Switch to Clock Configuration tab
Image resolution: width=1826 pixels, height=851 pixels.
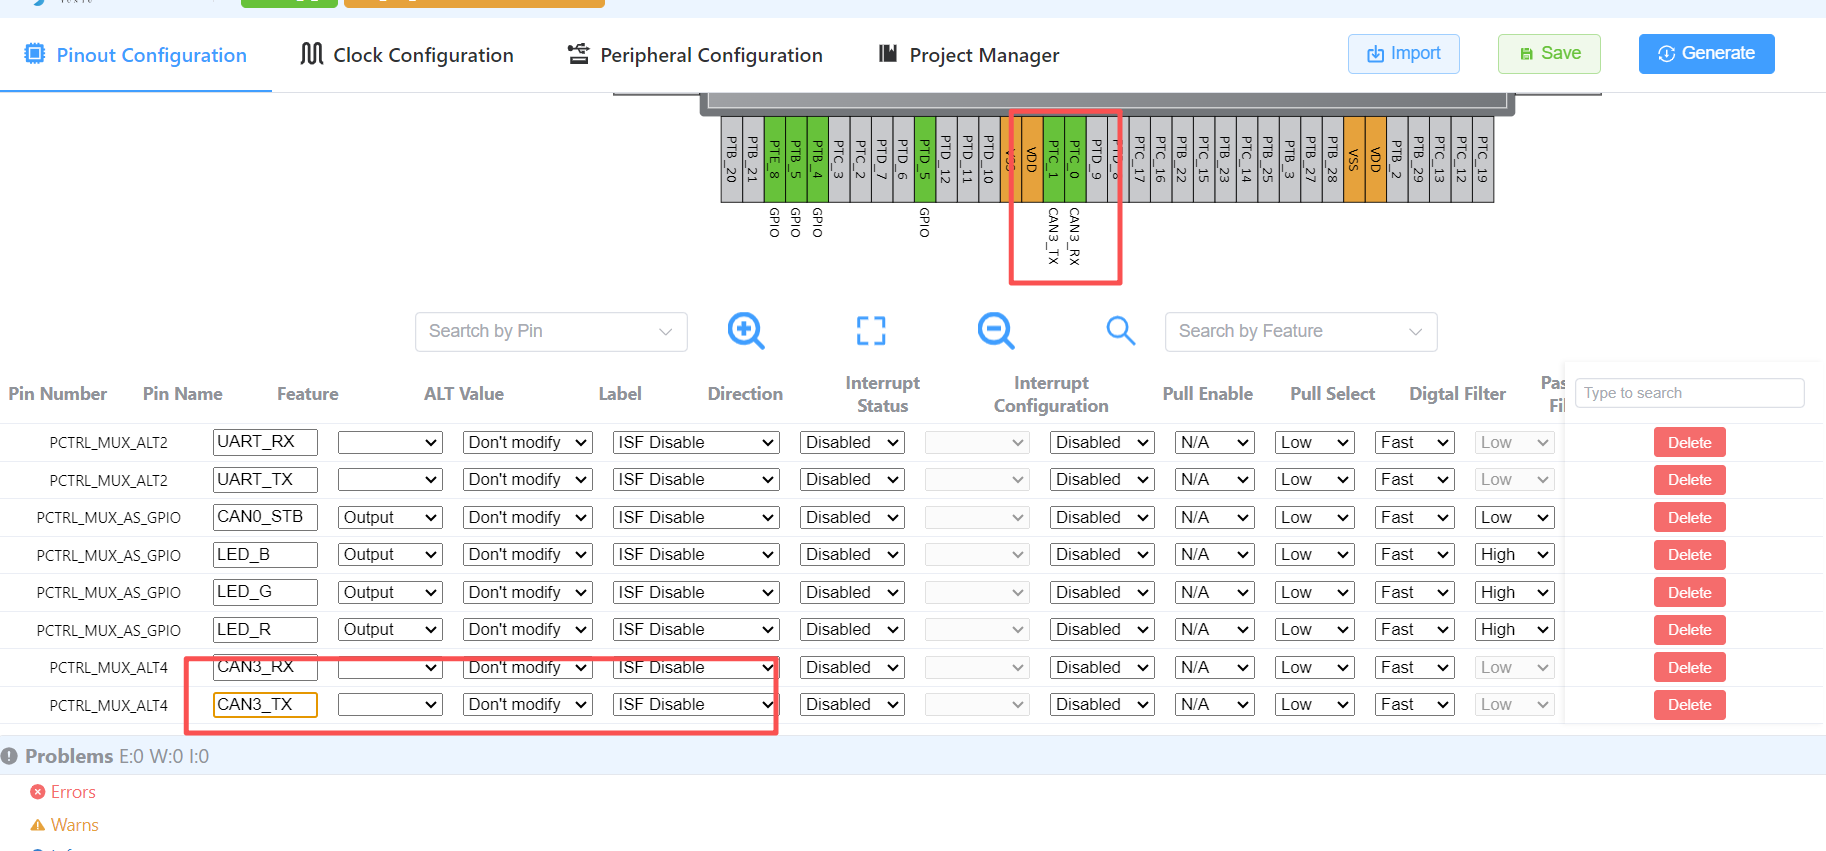(x=407, y=55)
